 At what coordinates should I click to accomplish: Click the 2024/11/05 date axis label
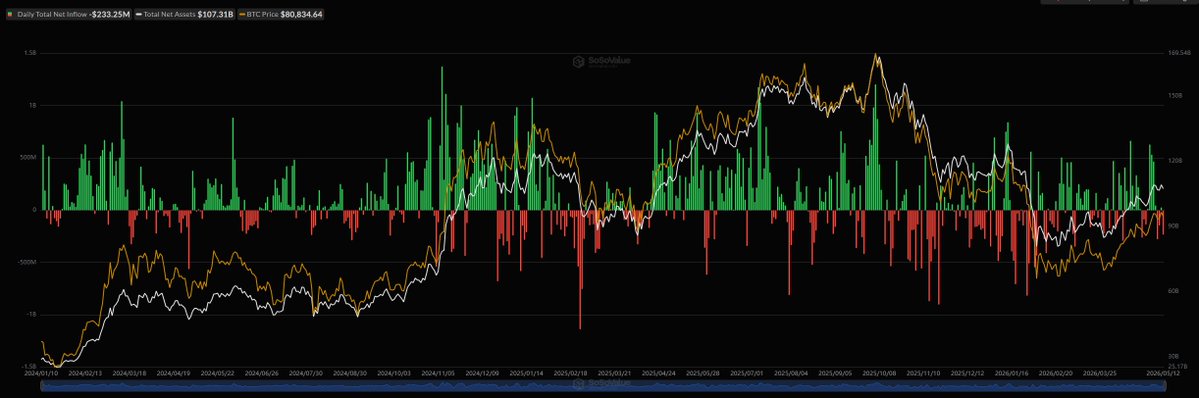tap(437, 374)
